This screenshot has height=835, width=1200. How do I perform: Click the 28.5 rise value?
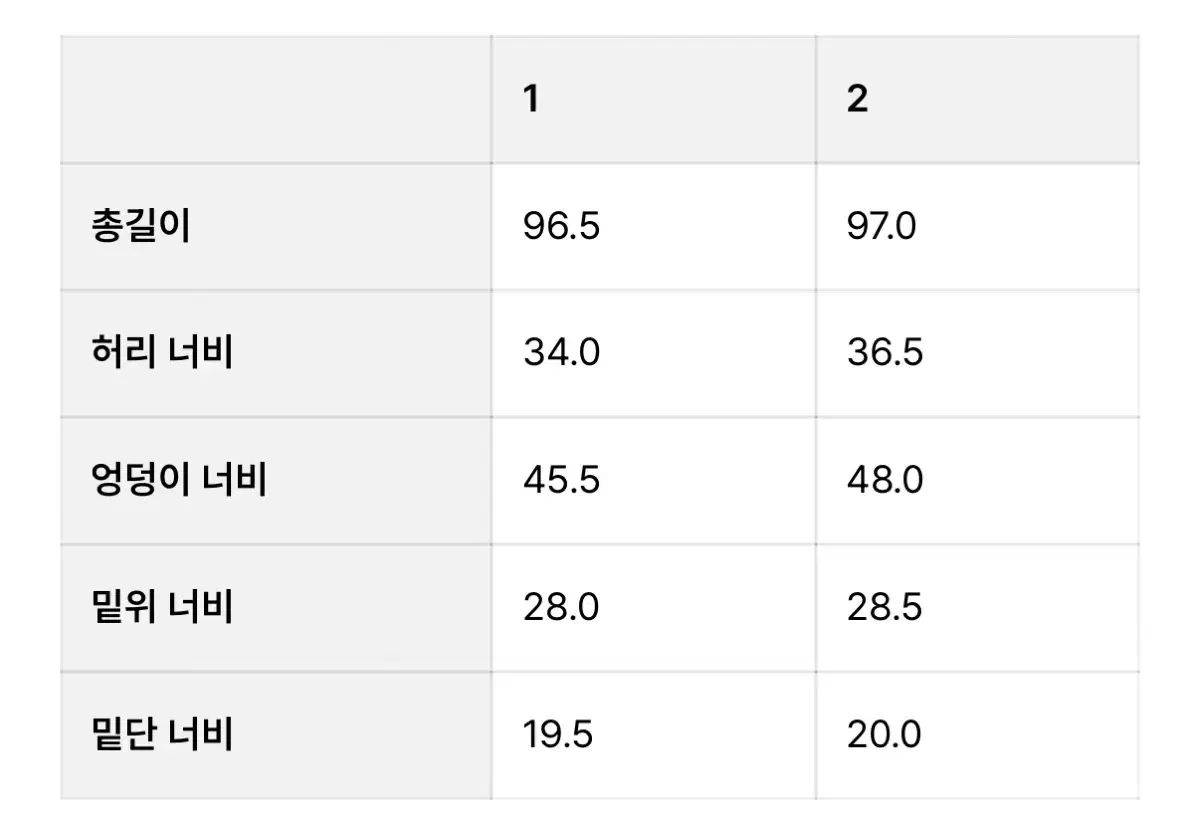coord(884,607)
